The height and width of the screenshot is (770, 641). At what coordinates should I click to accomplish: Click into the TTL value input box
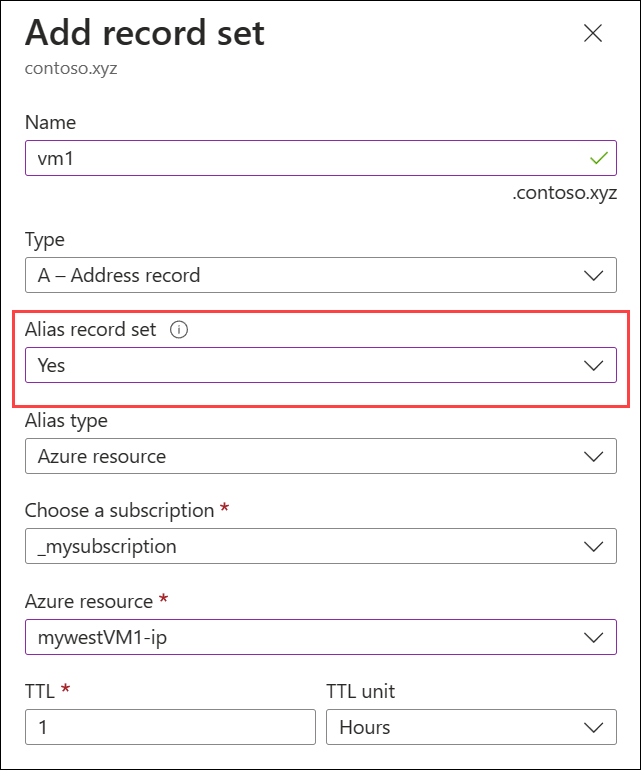coord(170,727)
